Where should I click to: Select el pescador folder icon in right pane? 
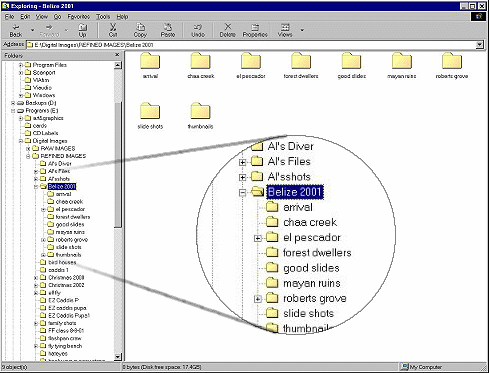coord(251,62)
